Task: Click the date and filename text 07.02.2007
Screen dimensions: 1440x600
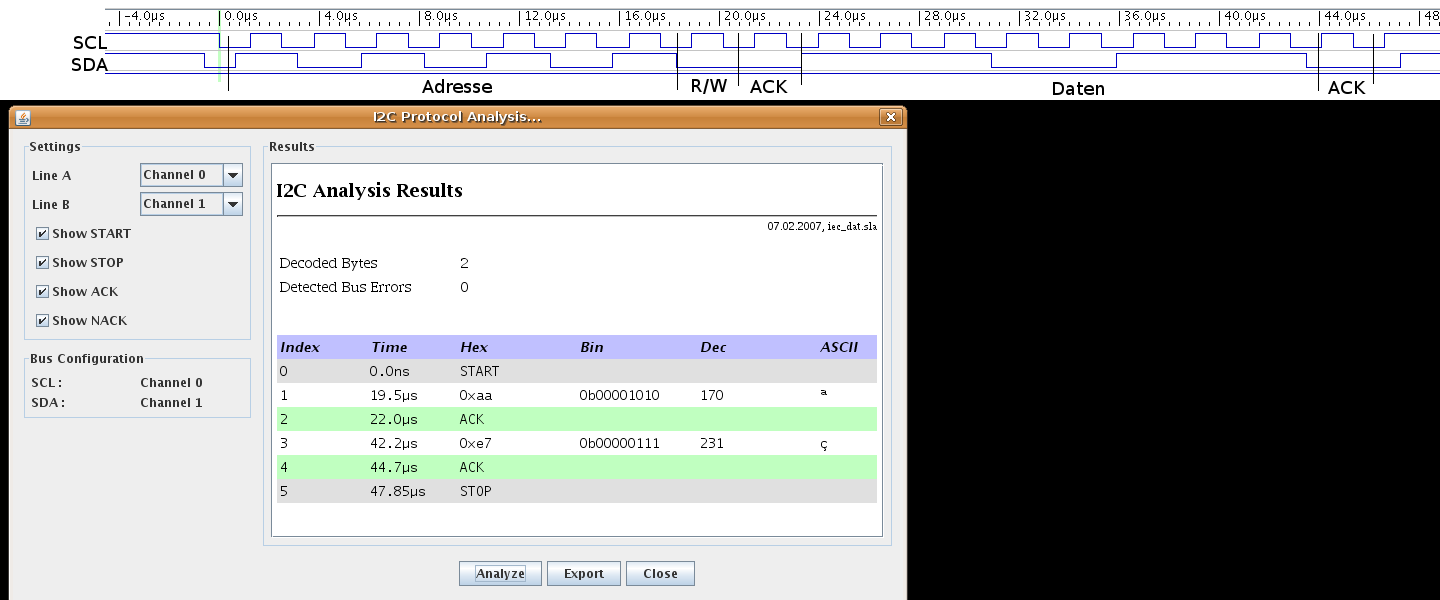Action: [x=822, y=227]
